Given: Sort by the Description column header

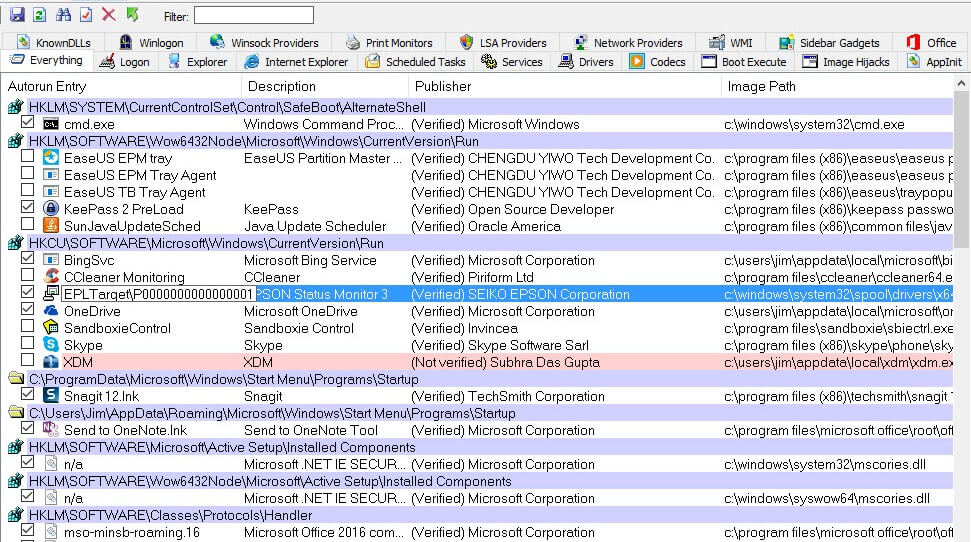Looking at the screenshot, I should coord(324,87).
